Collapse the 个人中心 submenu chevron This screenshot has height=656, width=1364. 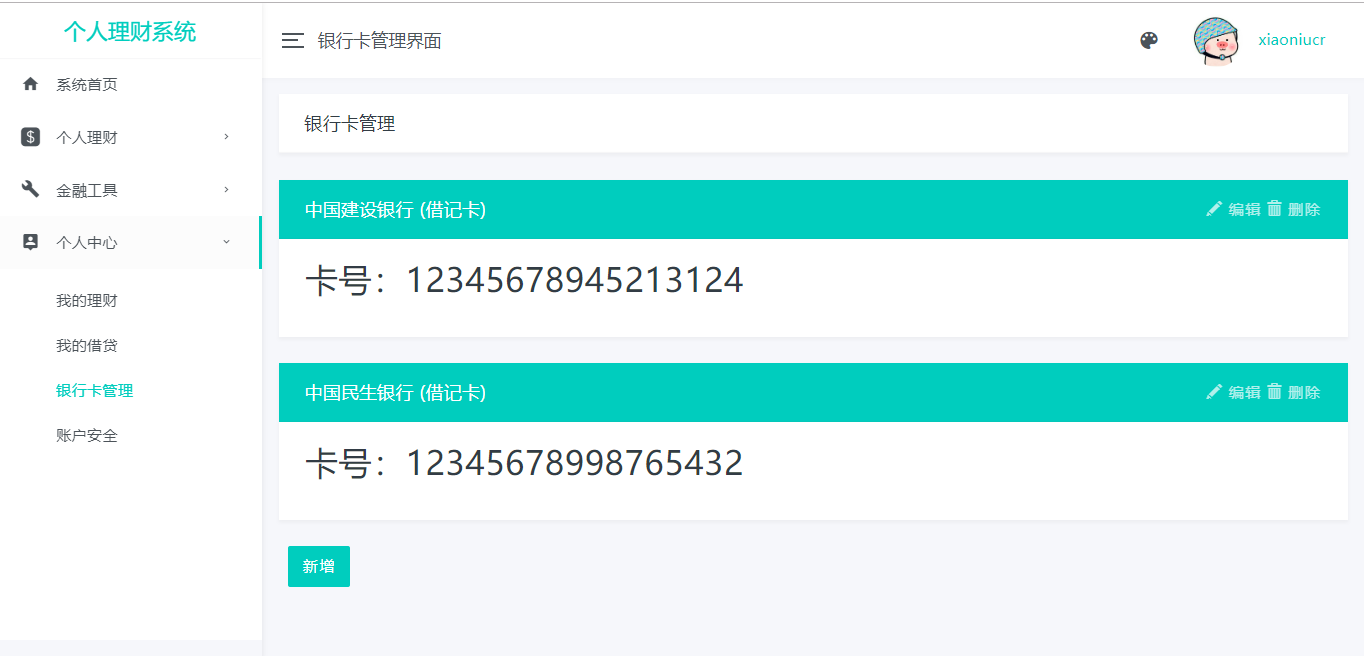tap(226, 242)
